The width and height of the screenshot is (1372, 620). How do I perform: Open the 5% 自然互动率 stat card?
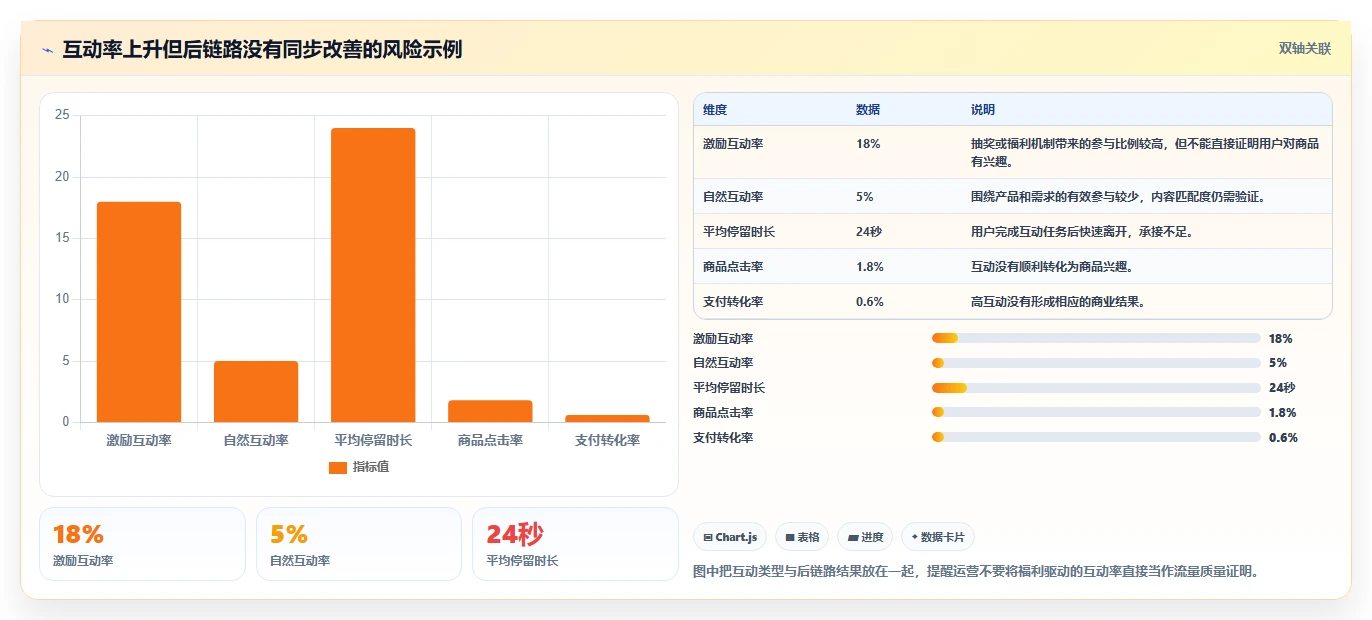(359, 544)
